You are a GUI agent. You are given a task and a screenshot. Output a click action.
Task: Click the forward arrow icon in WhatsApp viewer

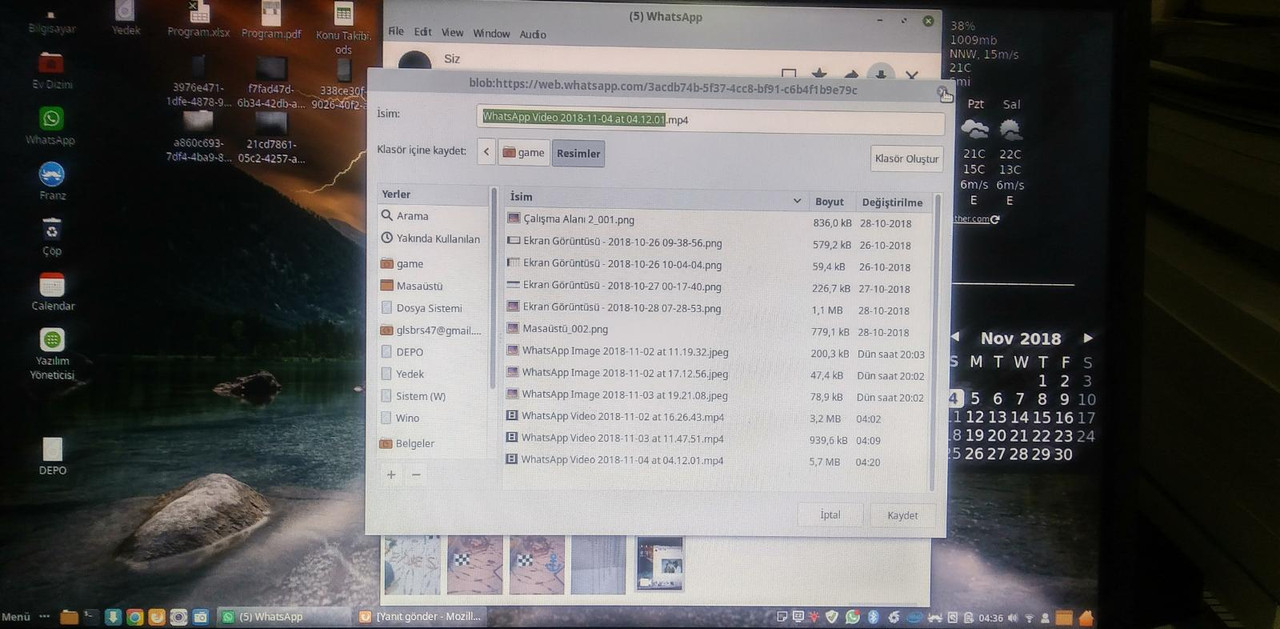(851, 74)
